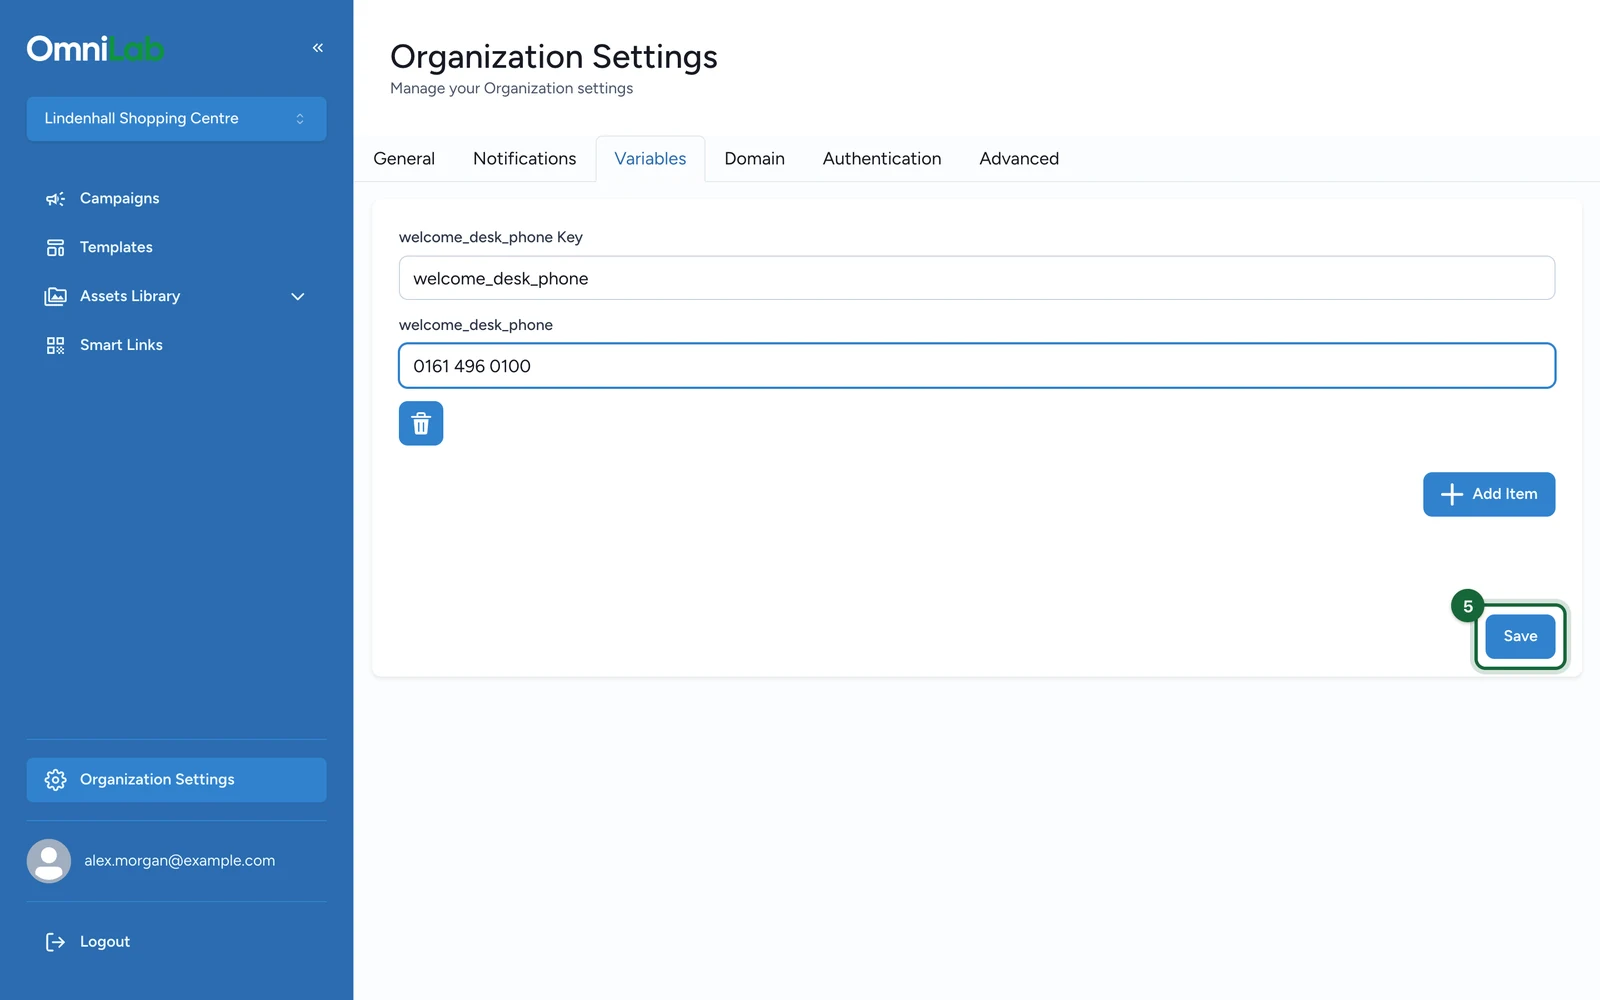Click the Logout arrow icon
The height and width of the screenshot is (1000, 1600).
click(x=55, y=942)
